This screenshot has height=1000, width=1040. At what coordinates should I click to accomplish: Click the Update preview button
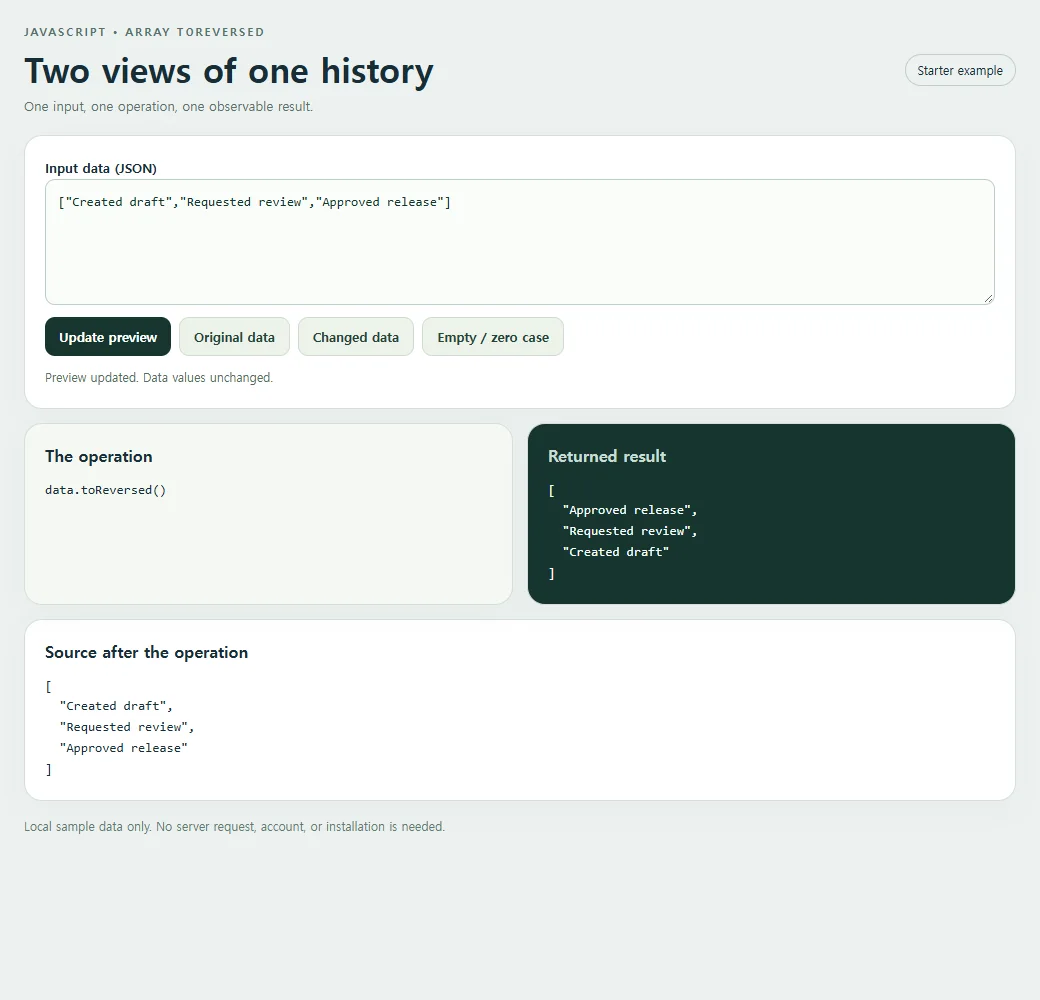108,337
